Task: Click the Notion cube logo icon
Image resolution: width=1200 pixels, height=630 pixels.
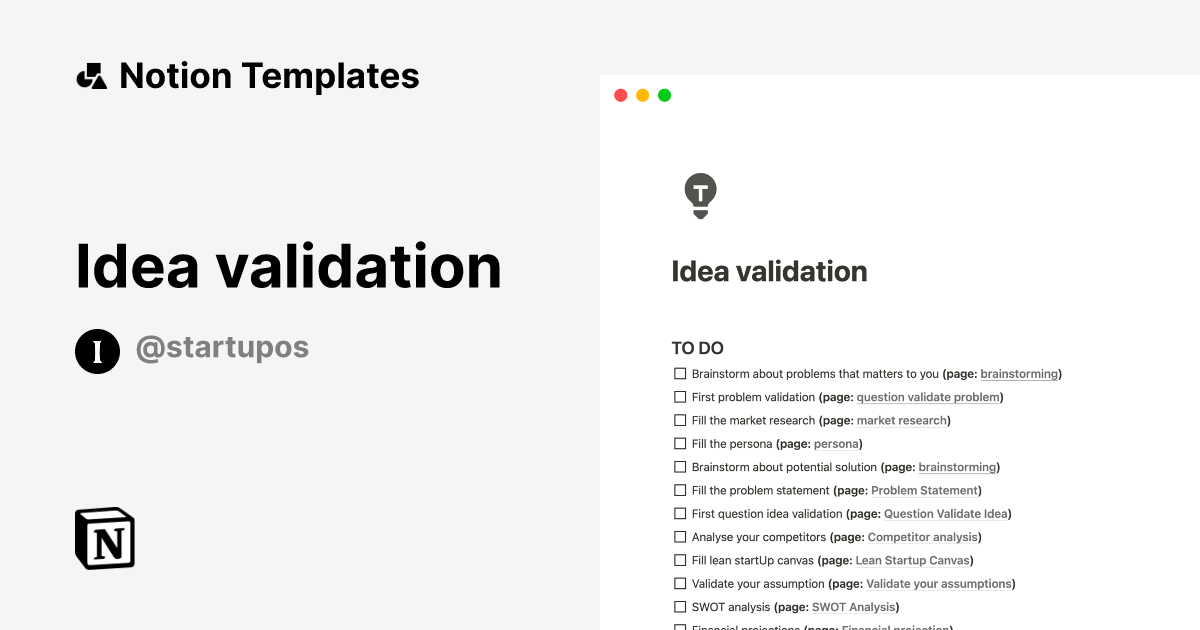Action: pyautogui.click(x=104, y=538)
